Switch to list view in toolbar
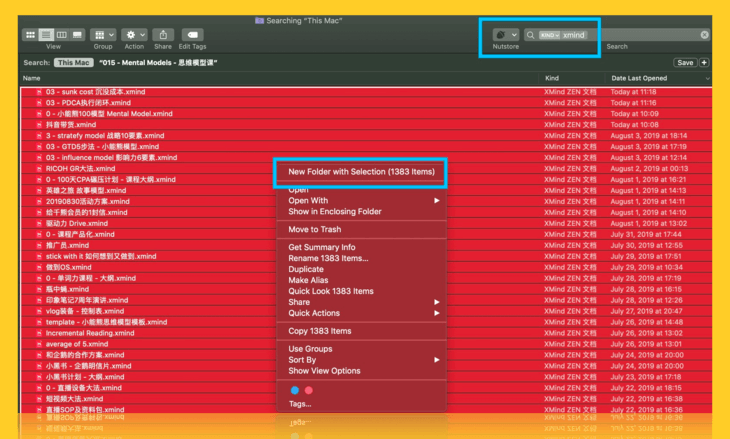The width and height of the screenshot is (730, 439). pyautogui.click(x=46, y=35)
